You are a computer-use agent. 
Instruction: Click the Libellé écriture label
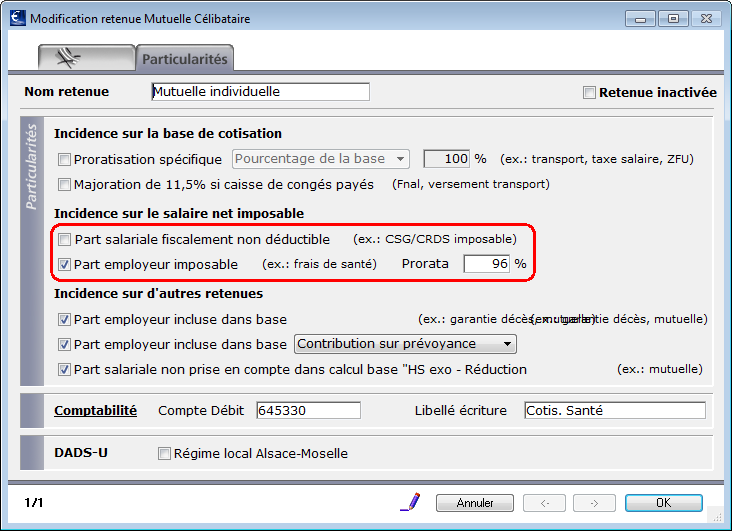[460, 411]
